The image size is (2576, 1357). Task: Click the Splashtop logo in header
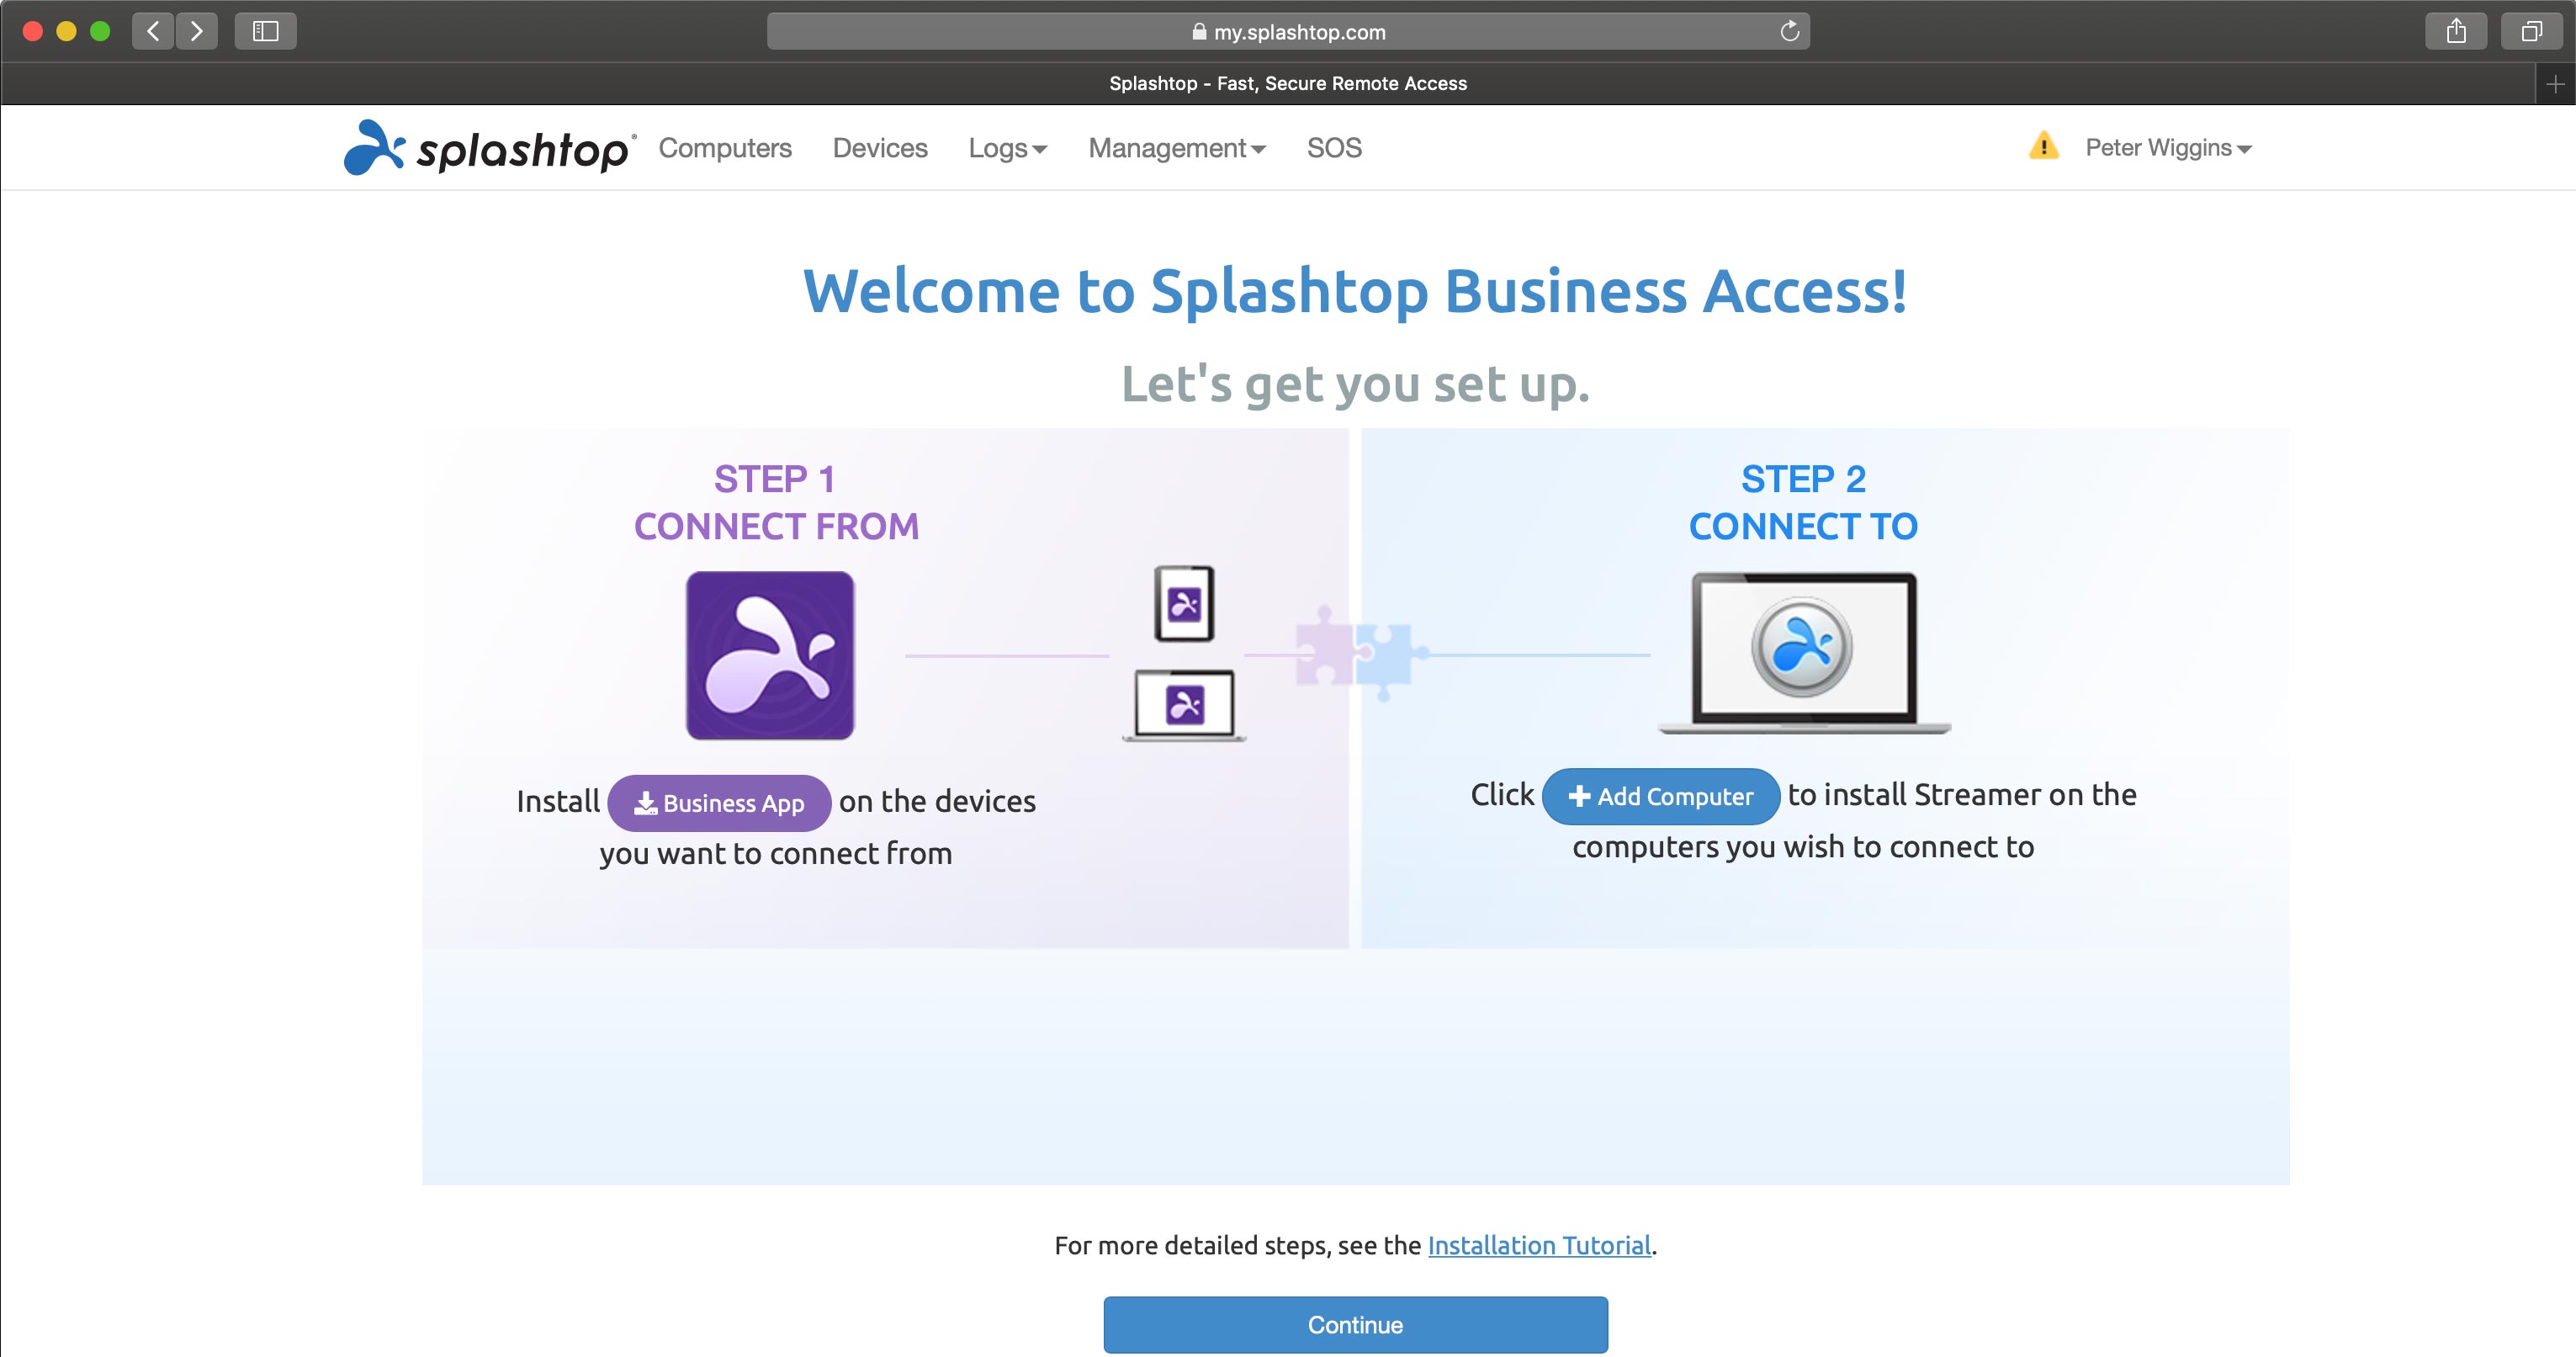point(489,148)
